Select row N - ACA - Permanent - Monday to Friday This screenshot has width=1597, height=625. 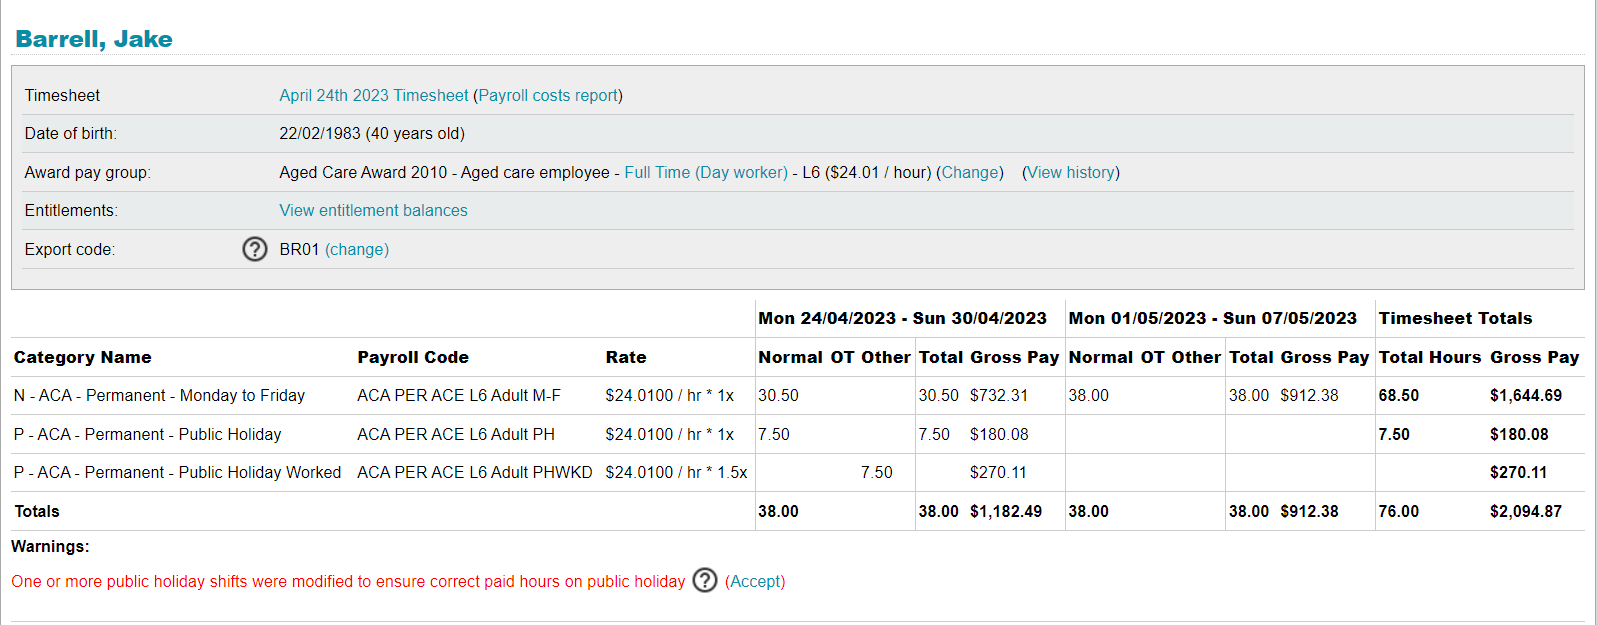(x=798, y=395)
